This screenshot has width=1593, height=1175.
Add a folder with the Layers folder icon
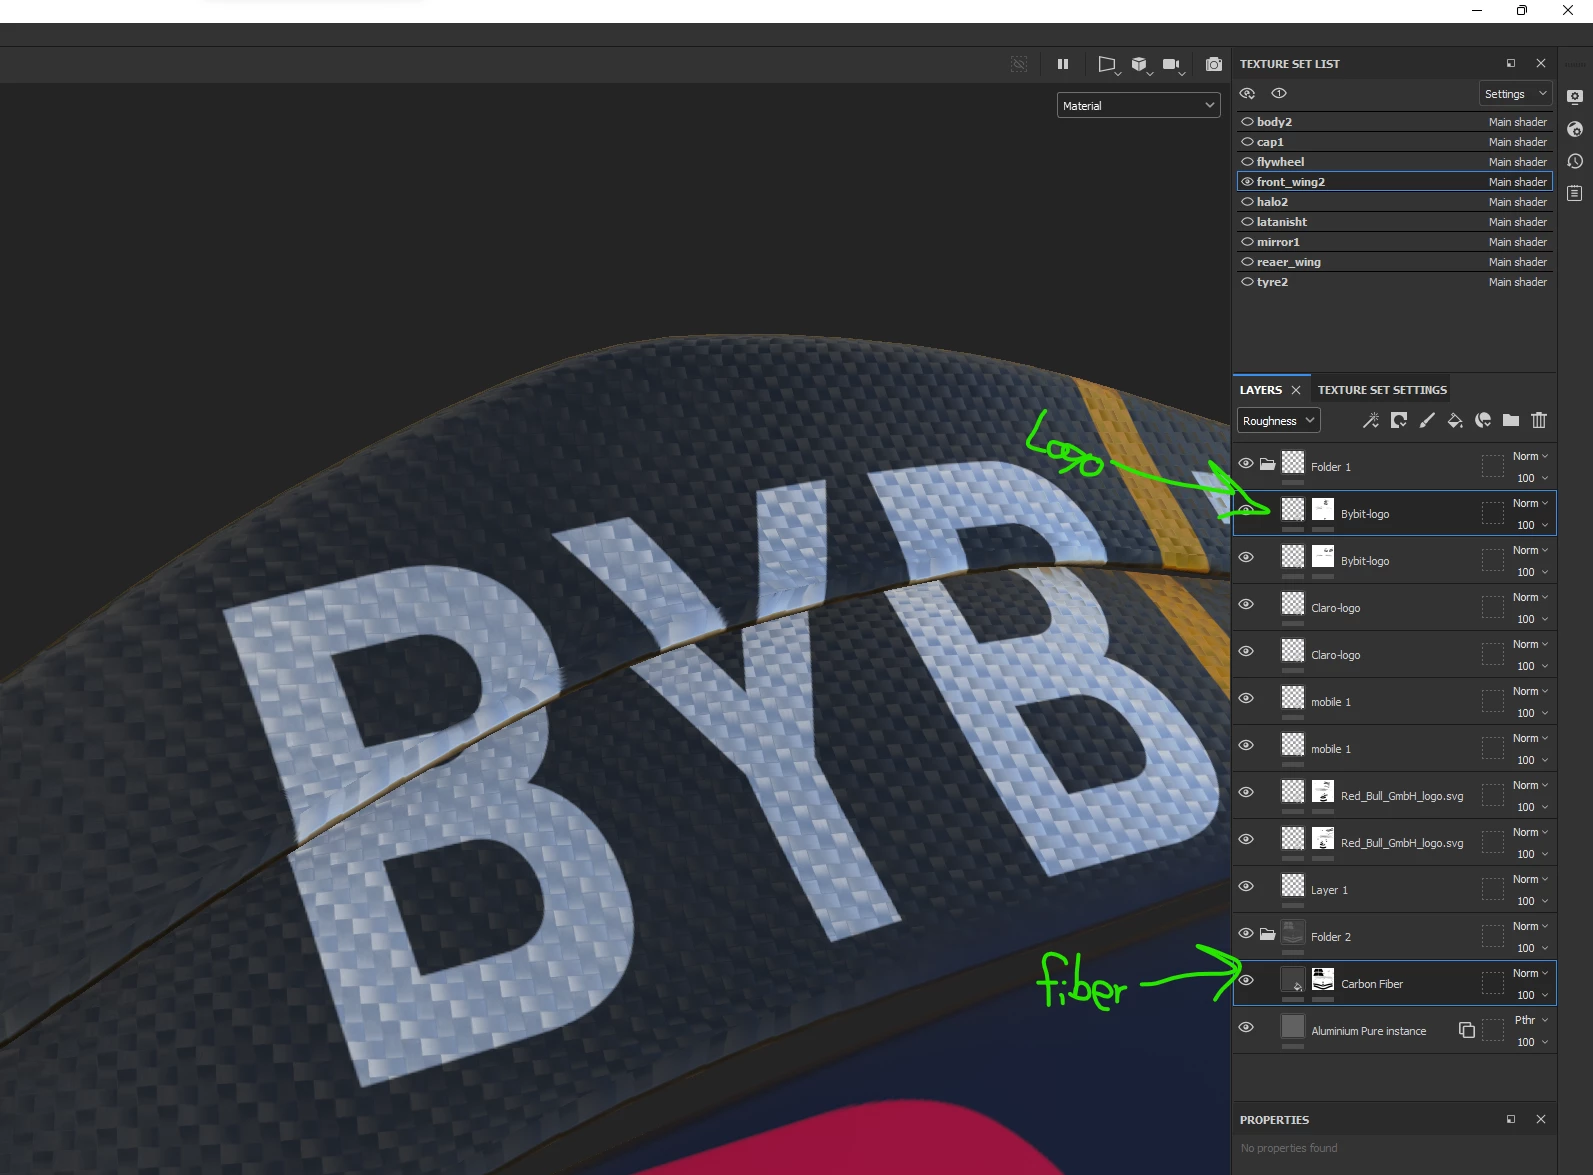click(1511, 420)
